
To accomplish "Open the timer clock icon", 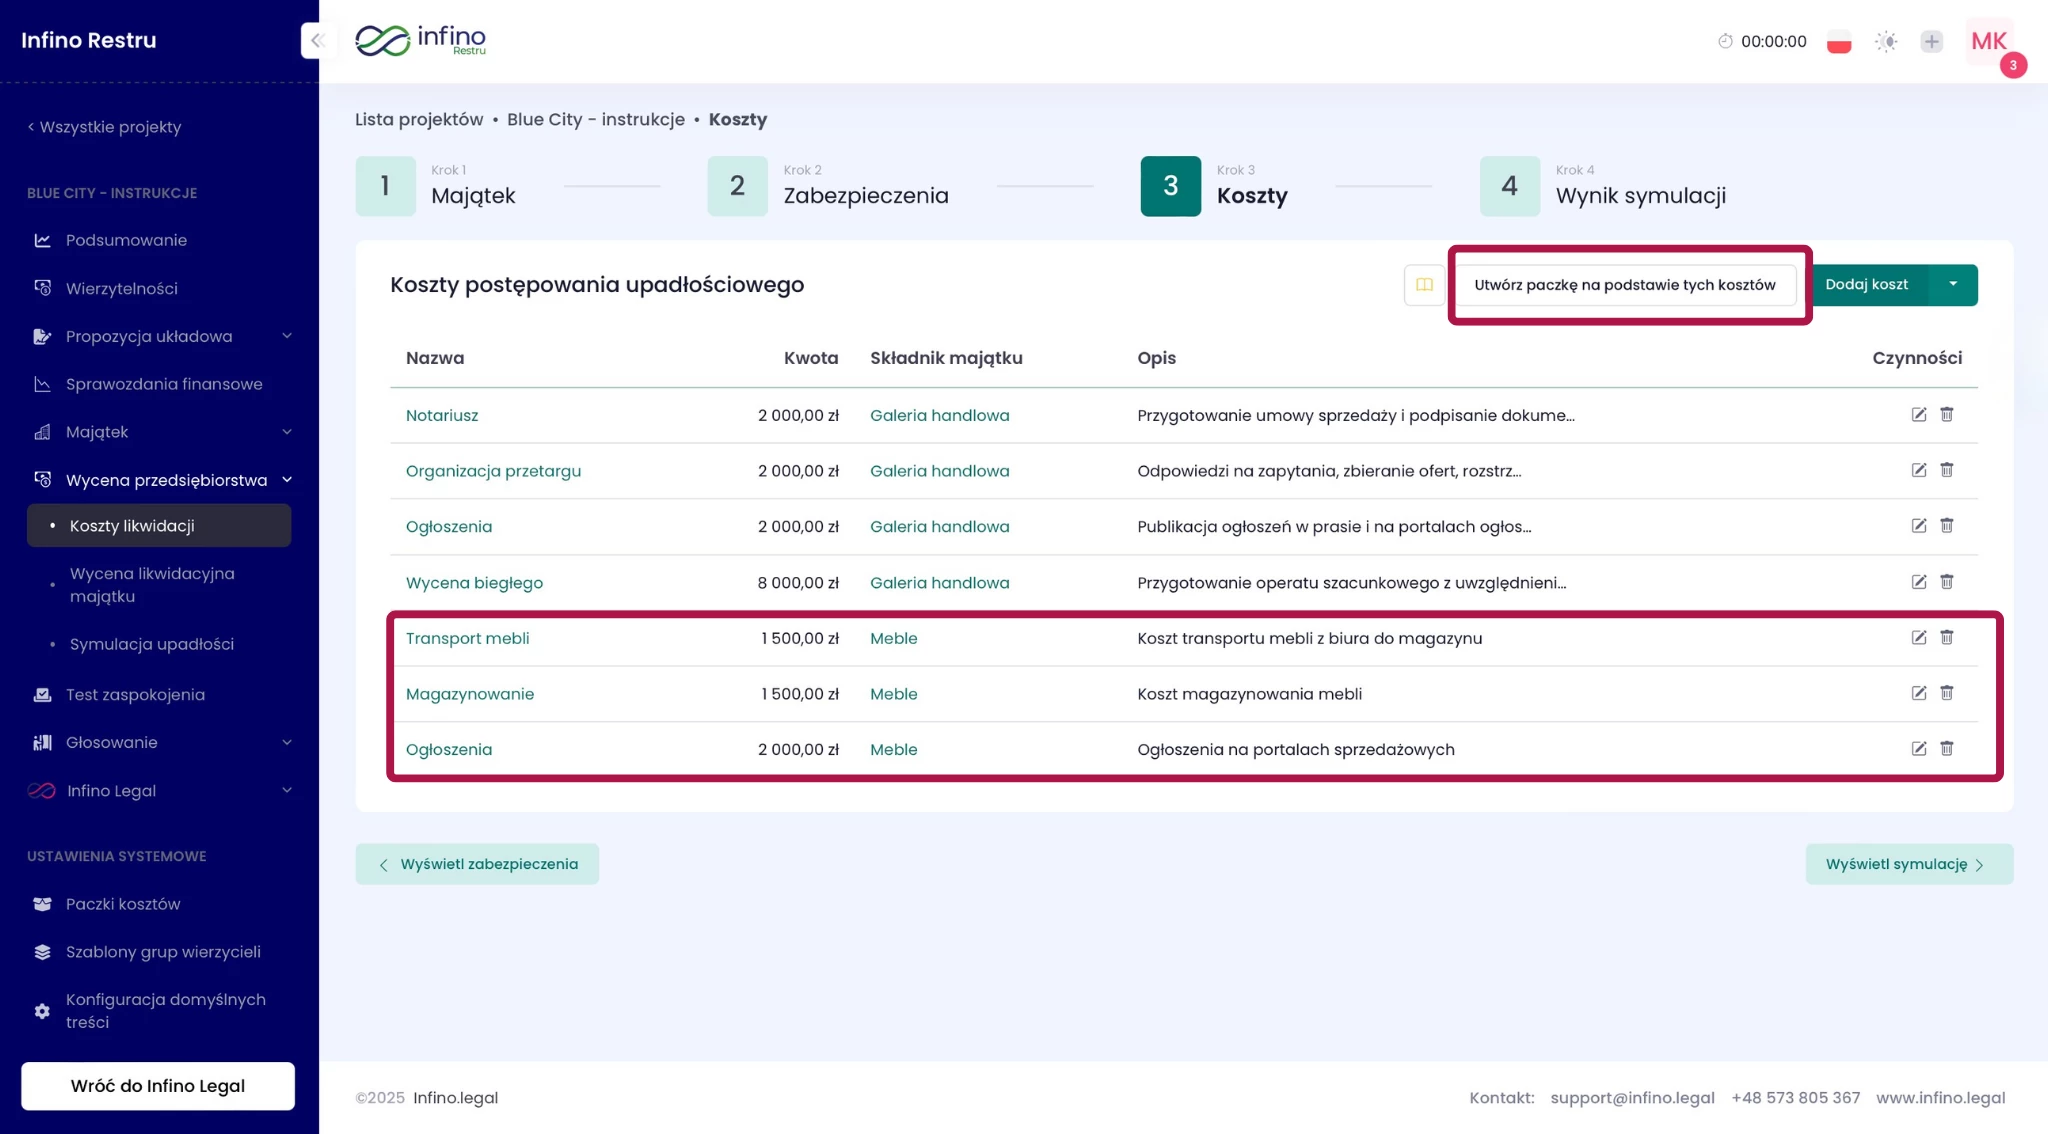I will pyautogui.click(x=1725, y=42).
